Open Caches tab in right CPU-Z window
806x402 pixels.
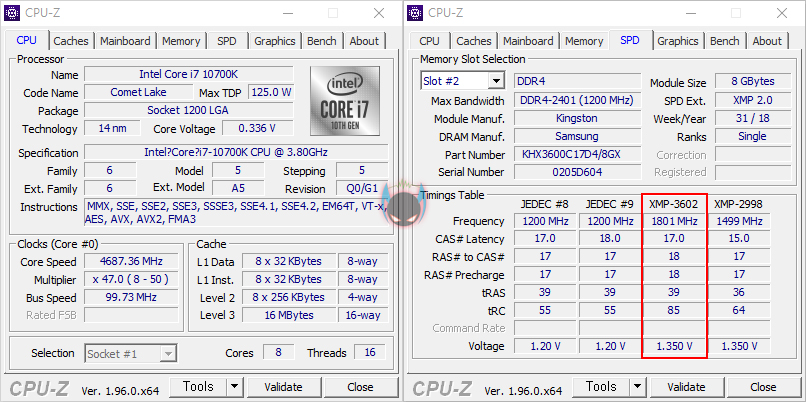coord(473,41)
